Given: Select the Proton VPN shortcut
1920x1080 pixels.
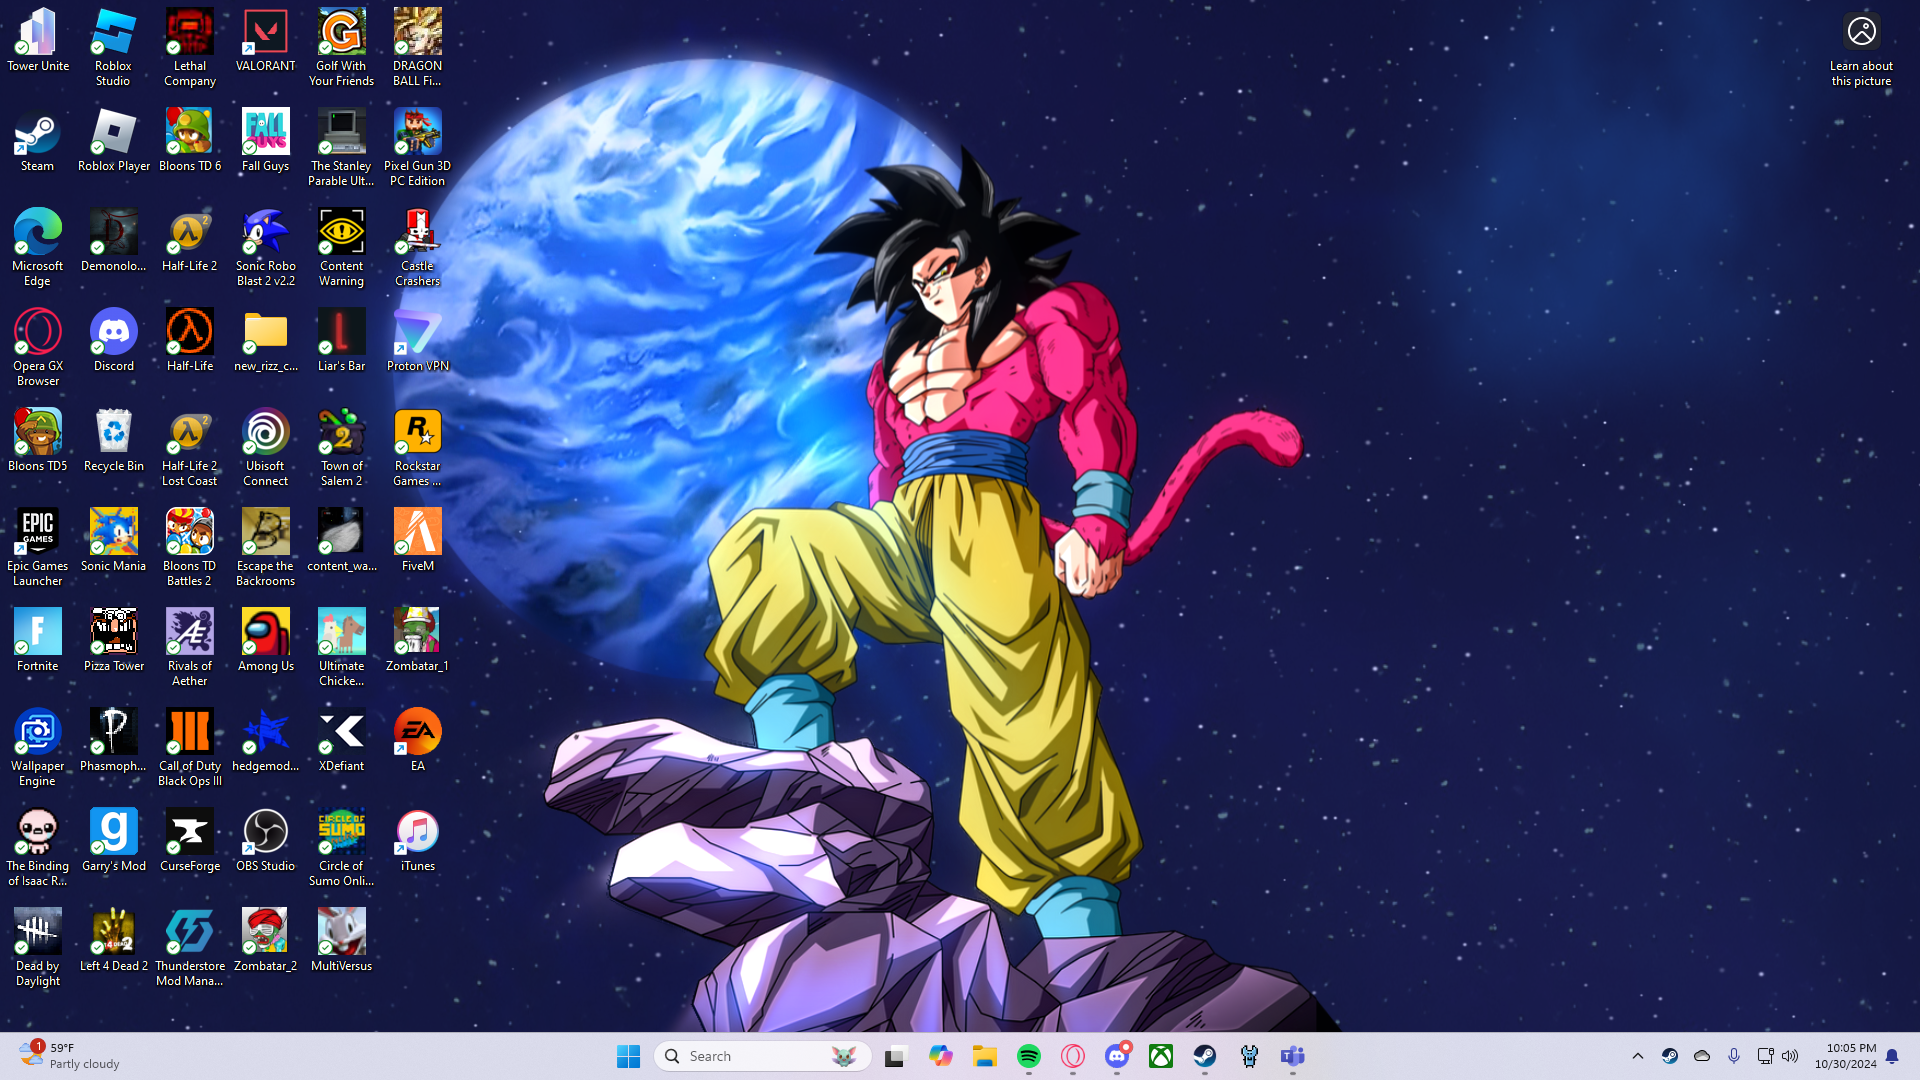Looking at the screenshot, I should coord(418,341).
